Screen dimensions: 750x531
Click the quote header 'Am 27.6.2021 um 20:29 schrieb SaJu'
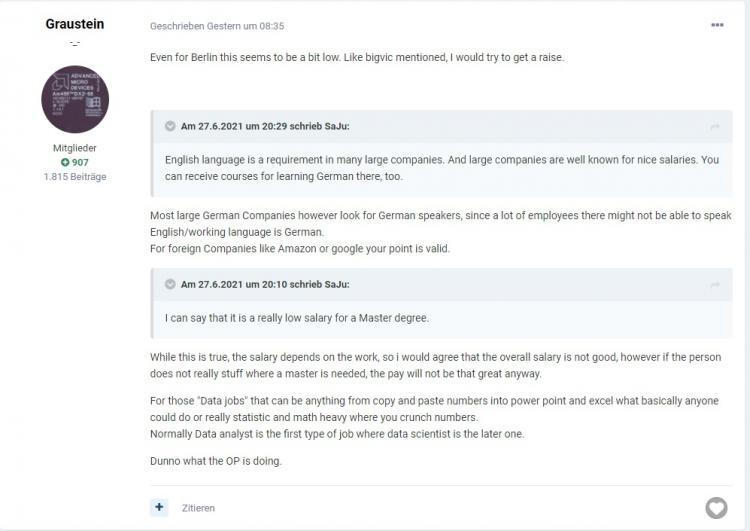(x=265, y=126)
